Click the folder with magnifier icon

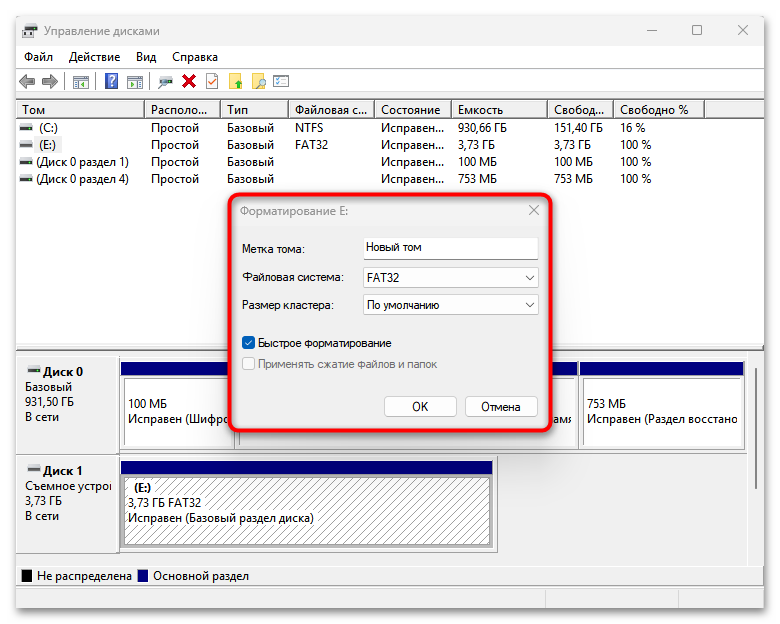coord(259,81)
